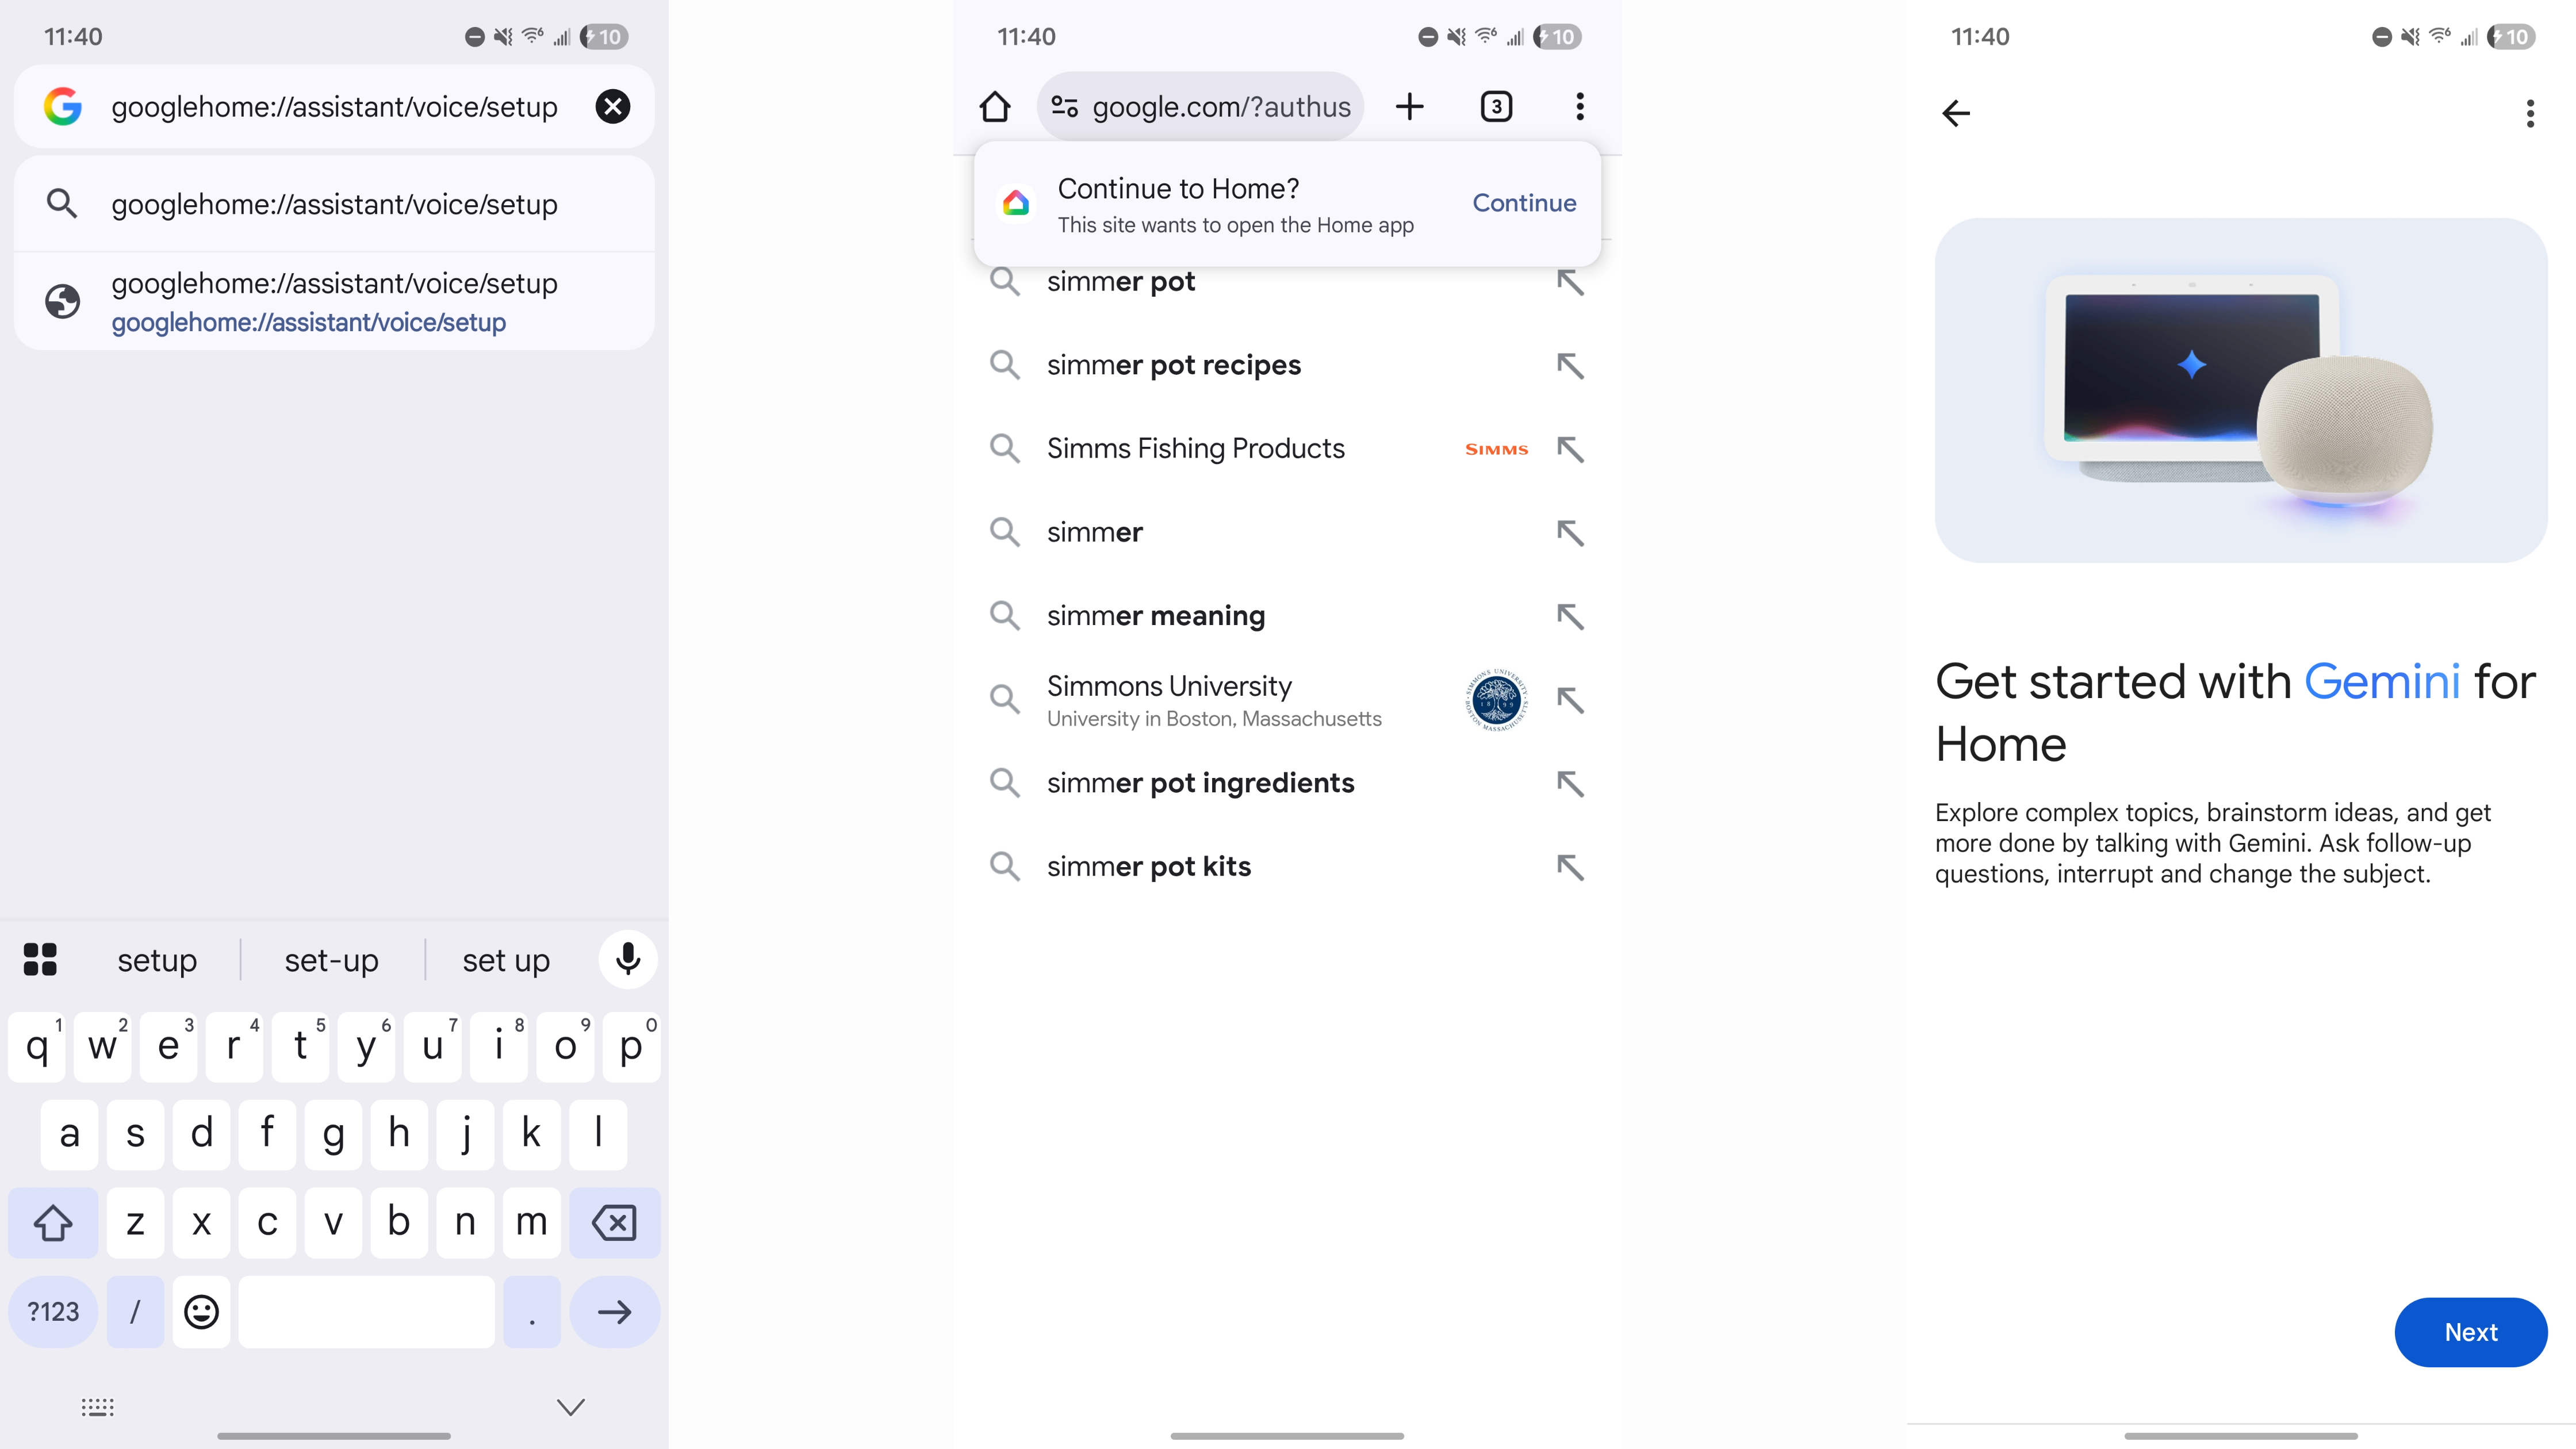Clear the address bar with the X icon
The image size is (2576, 1449).
click(613, 107)
